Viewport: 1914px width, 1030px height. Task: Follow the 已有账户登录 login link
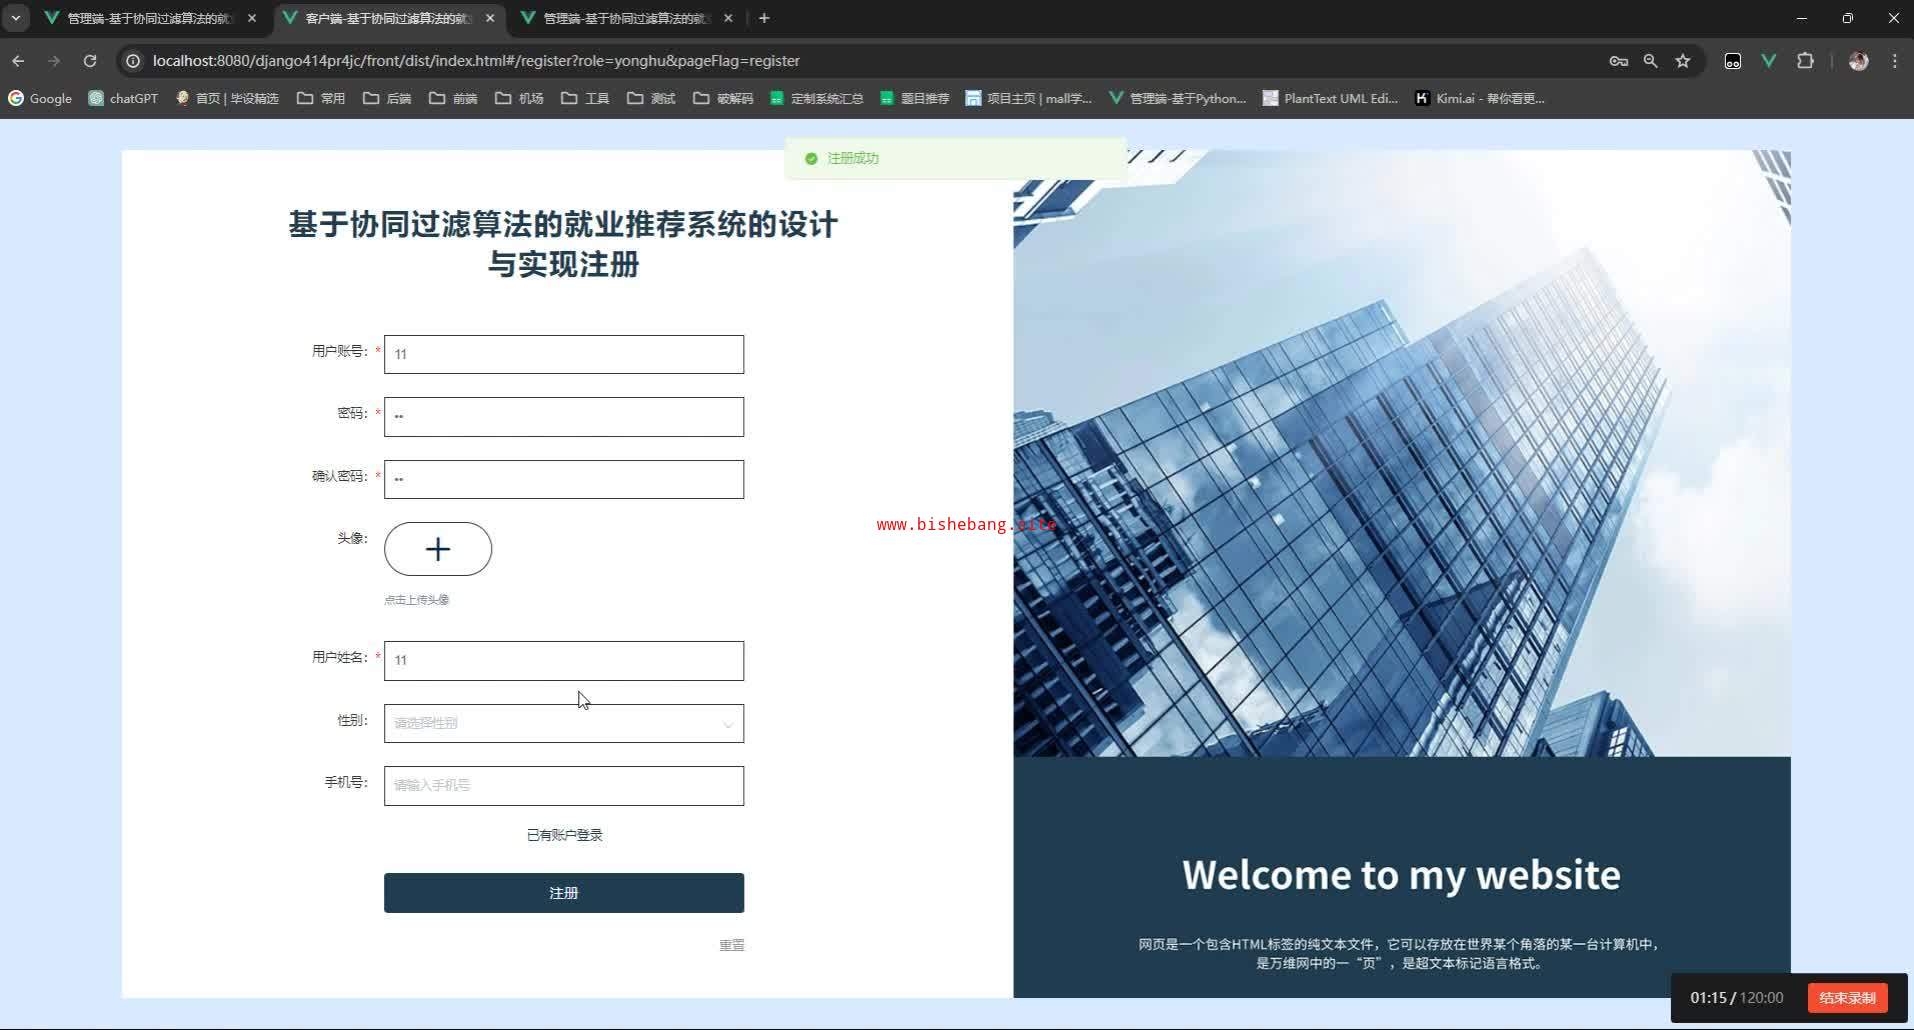pyautogui.click(x=565, y=835)
